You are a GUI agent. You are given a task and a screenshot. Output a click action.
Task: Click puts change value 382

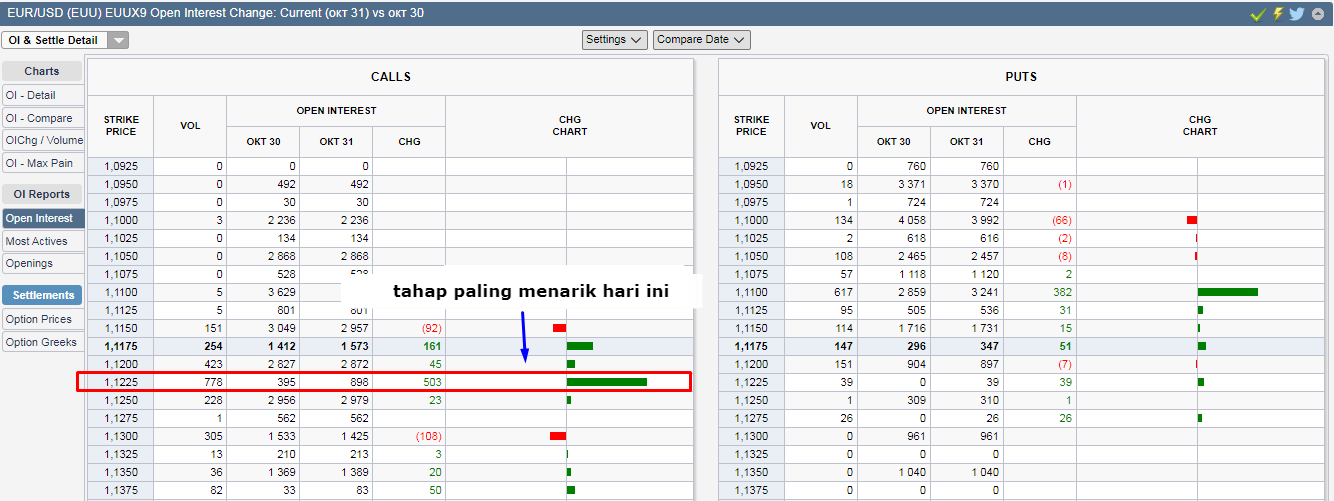point(1062,291)
